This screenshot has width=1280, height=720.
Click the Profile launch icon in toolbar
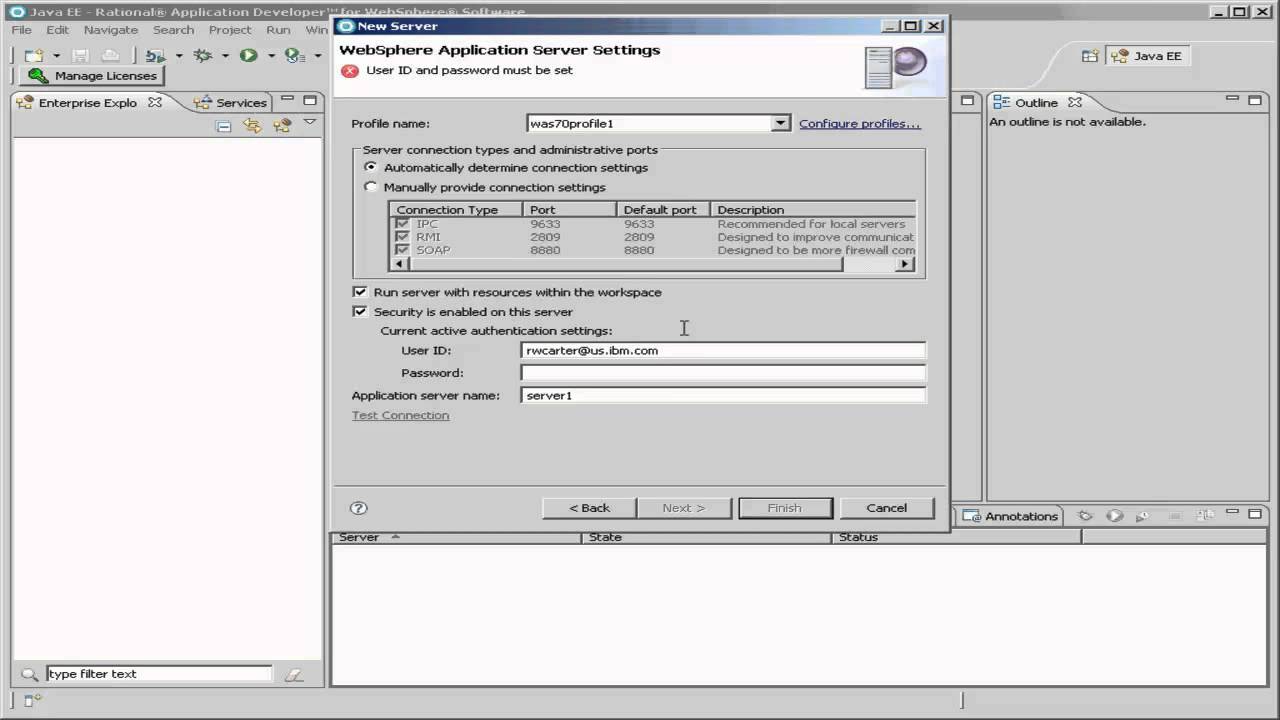[155, 56]
